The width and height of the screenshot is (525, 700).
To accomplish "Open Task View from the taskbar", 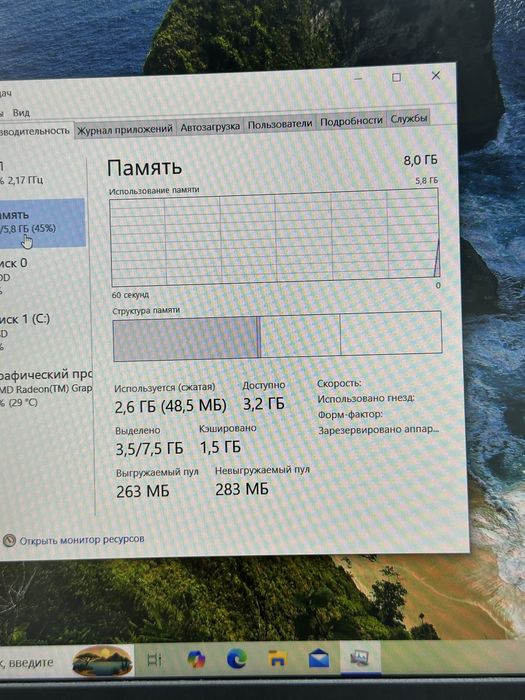I will 154,660.
